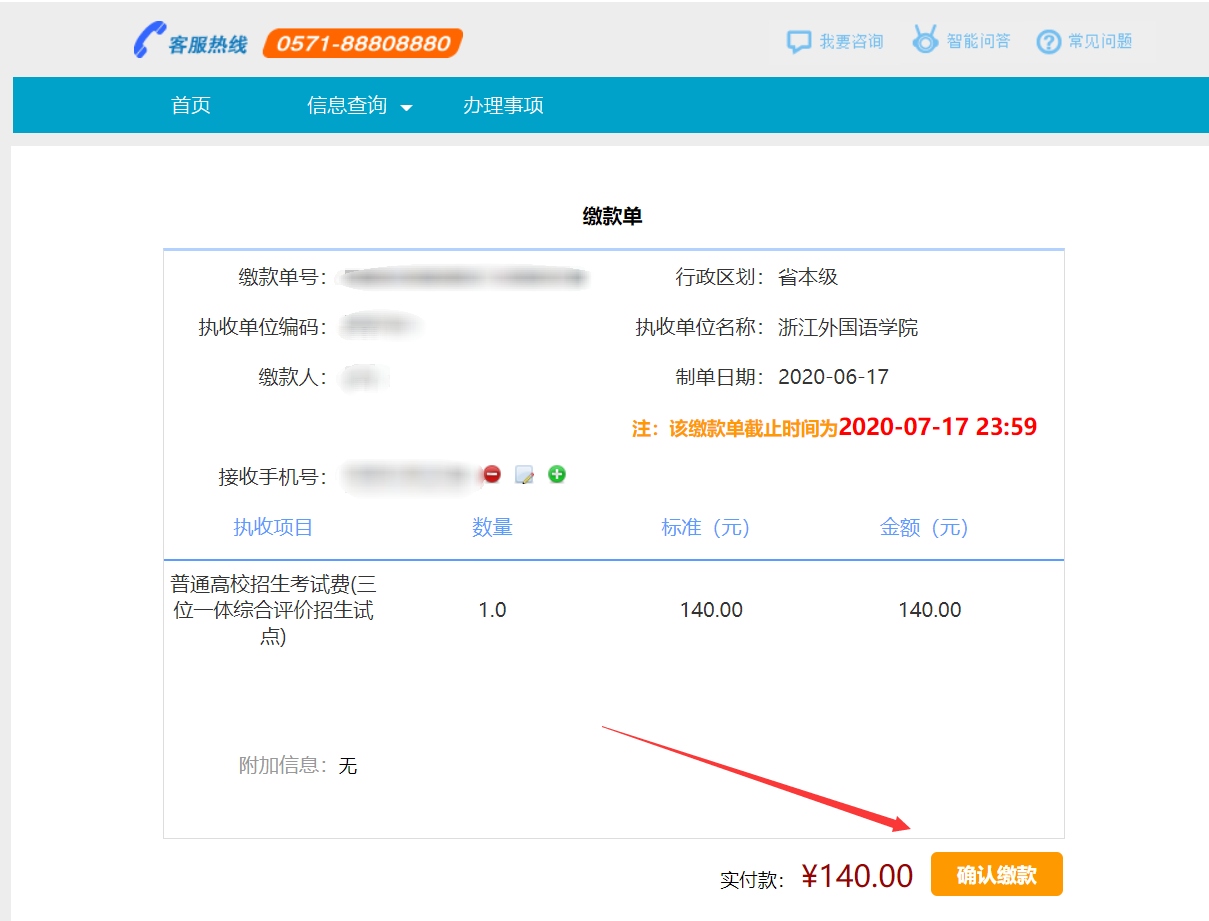Click the blurred 接收手机号 number field
Image resolution: width=1209 pixels, height=921 pixels.
(405, 476)
